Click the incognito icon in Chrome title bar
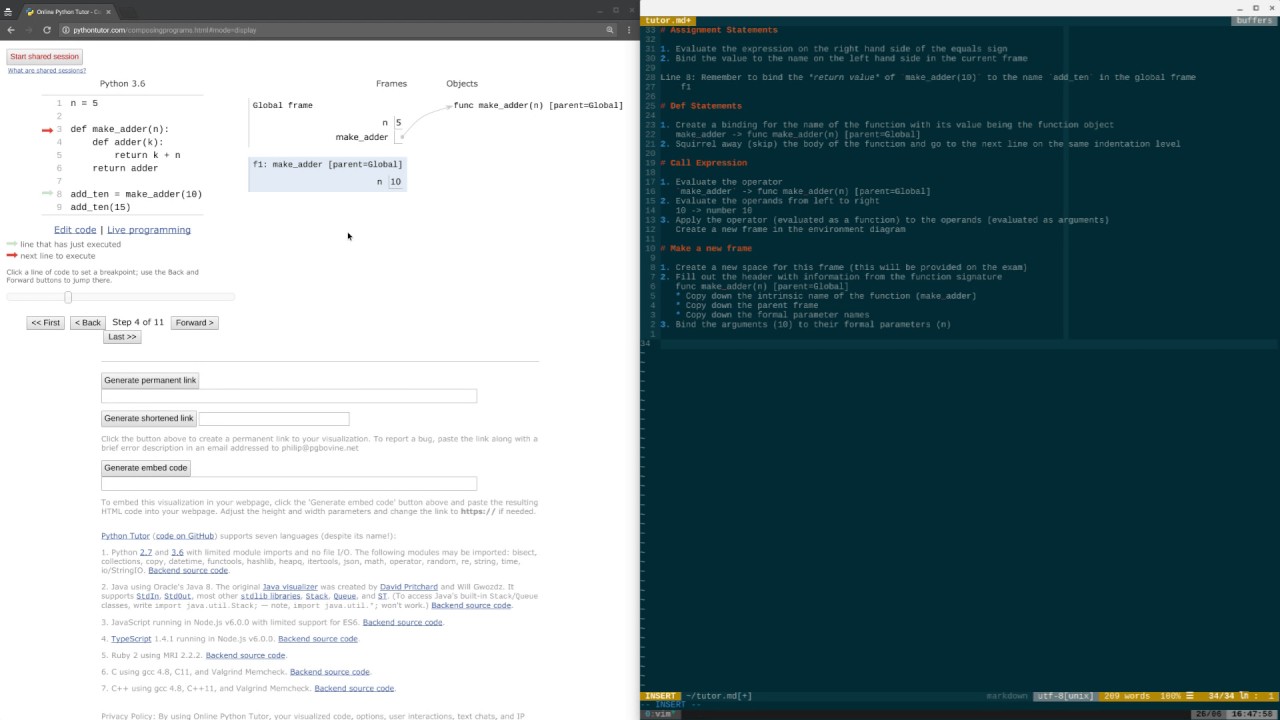This screenshot has height=720, width=1280. point(8,11)
